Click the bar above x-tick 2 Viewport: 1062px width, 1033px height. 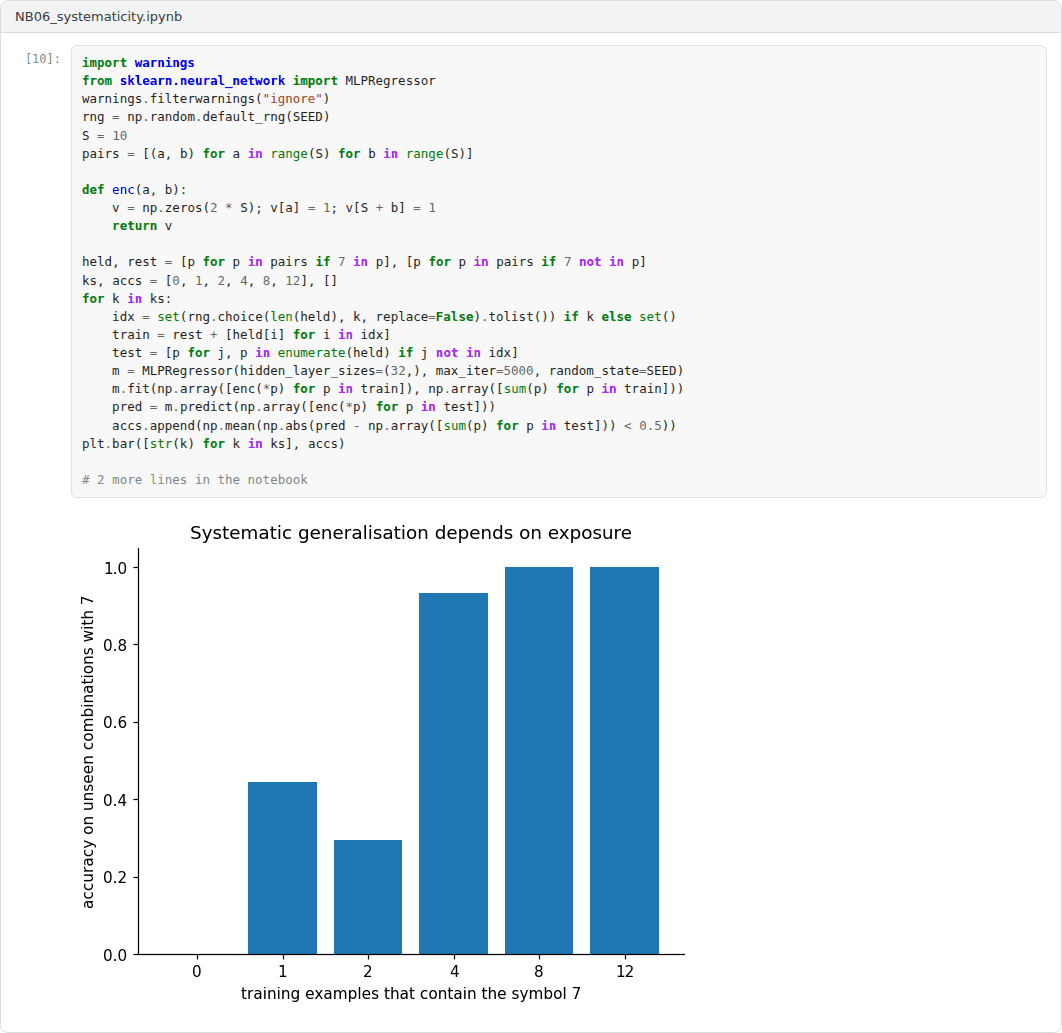tap(368, 898)
